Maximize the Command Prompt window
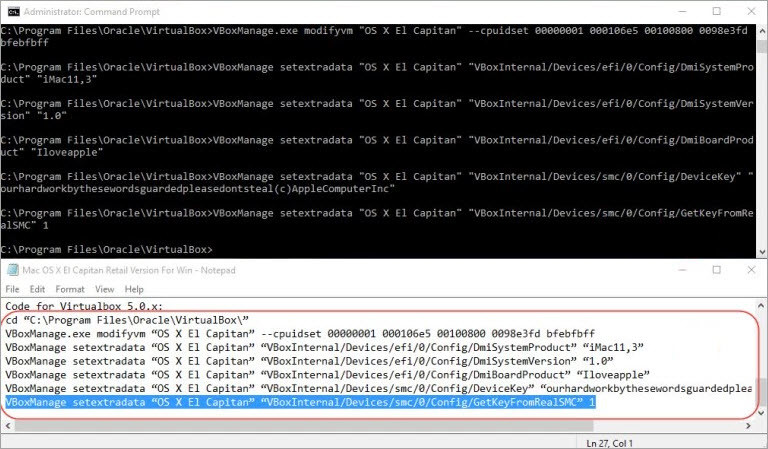This screenshot has height=449, width=768. (x=715, y=11)
